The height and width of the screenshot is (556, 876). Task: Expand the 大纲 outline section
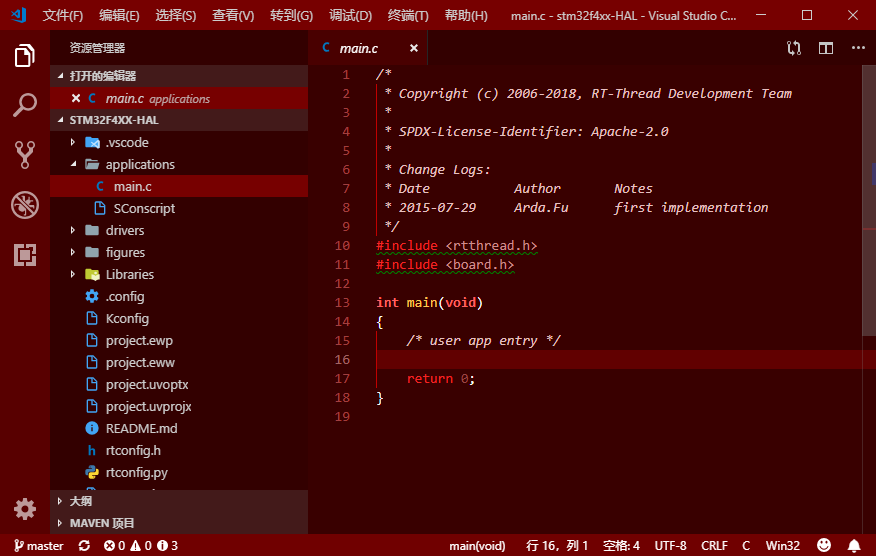tap(179, 501)
